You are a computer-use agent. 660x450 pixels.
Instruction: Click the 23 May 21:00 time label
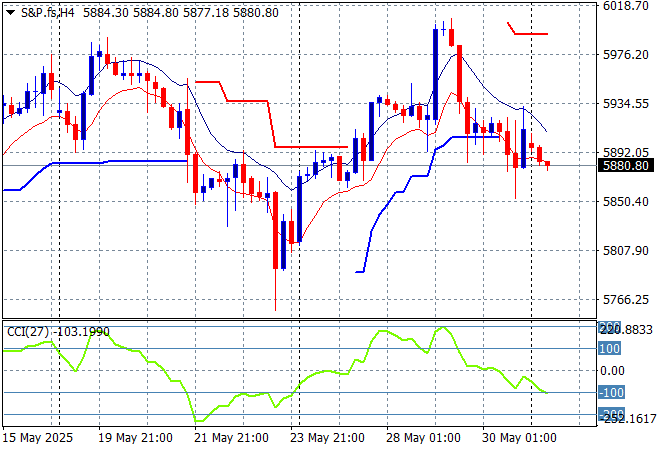click(x=326, y=437)
